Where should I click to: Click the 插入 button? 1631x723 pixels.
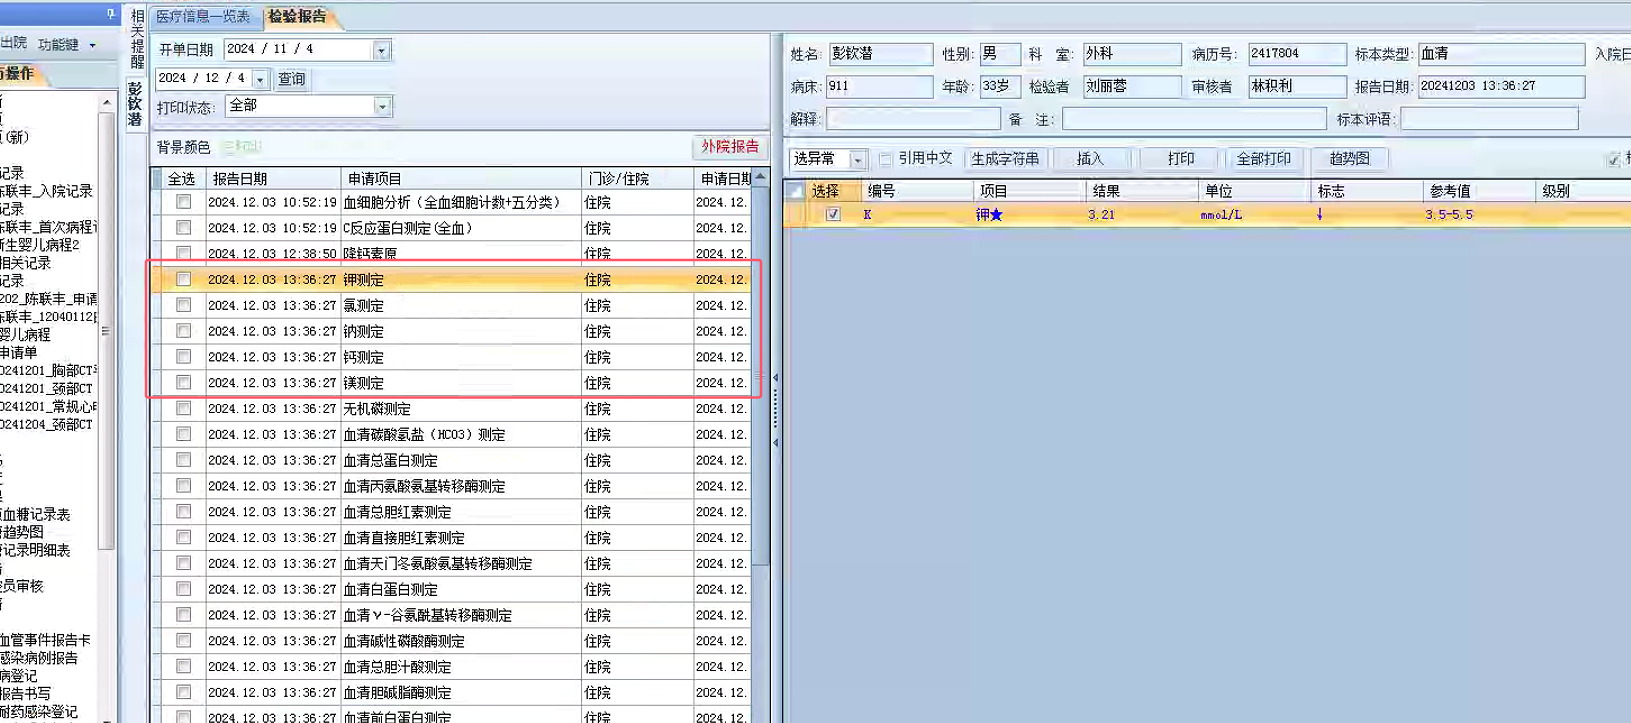(x=1090, y=159)
